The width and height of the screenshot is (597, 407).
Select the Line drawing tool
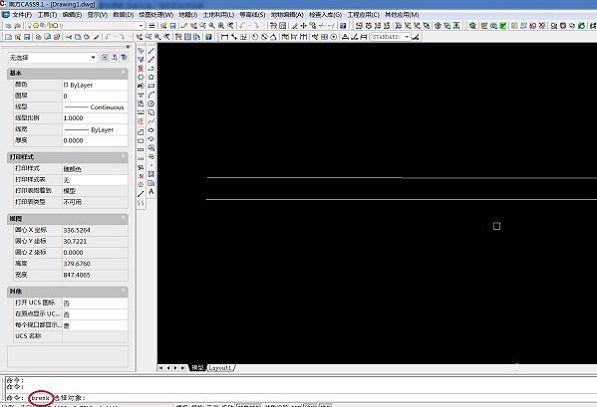coord(151,51)
